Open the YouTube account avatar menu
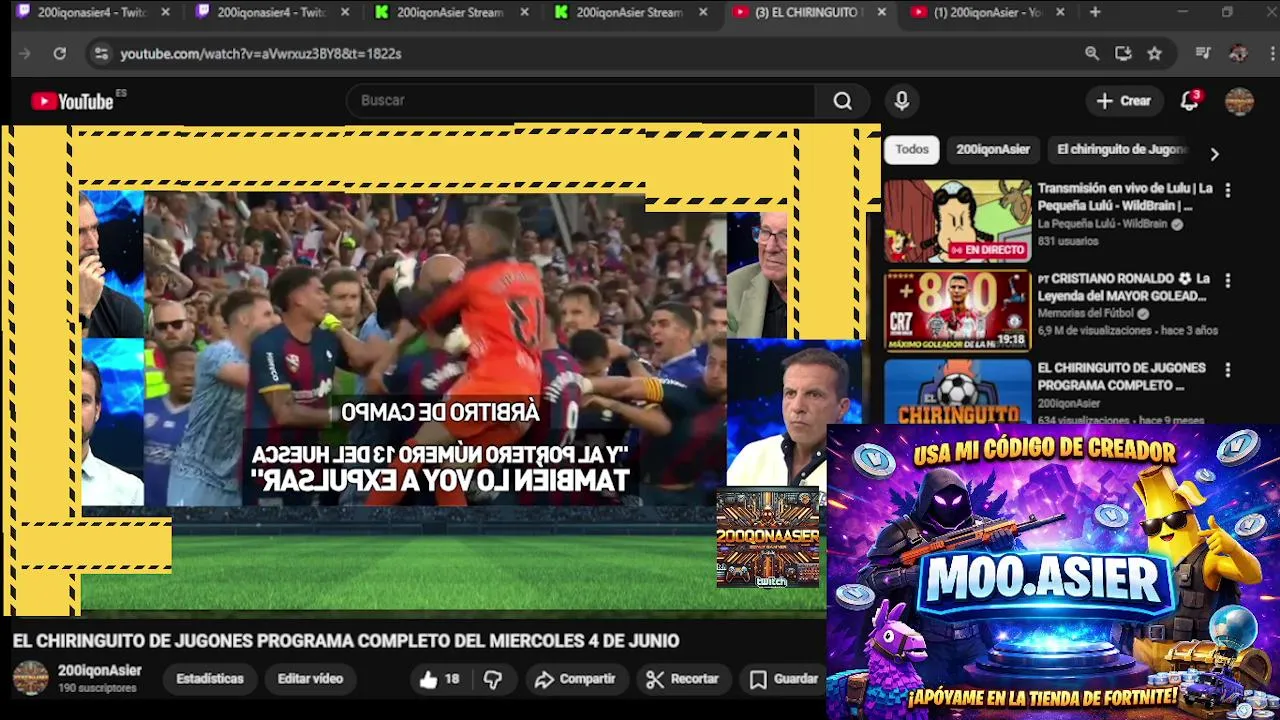Screen dimensions: 1280x720 click(x=1239, y=101)
